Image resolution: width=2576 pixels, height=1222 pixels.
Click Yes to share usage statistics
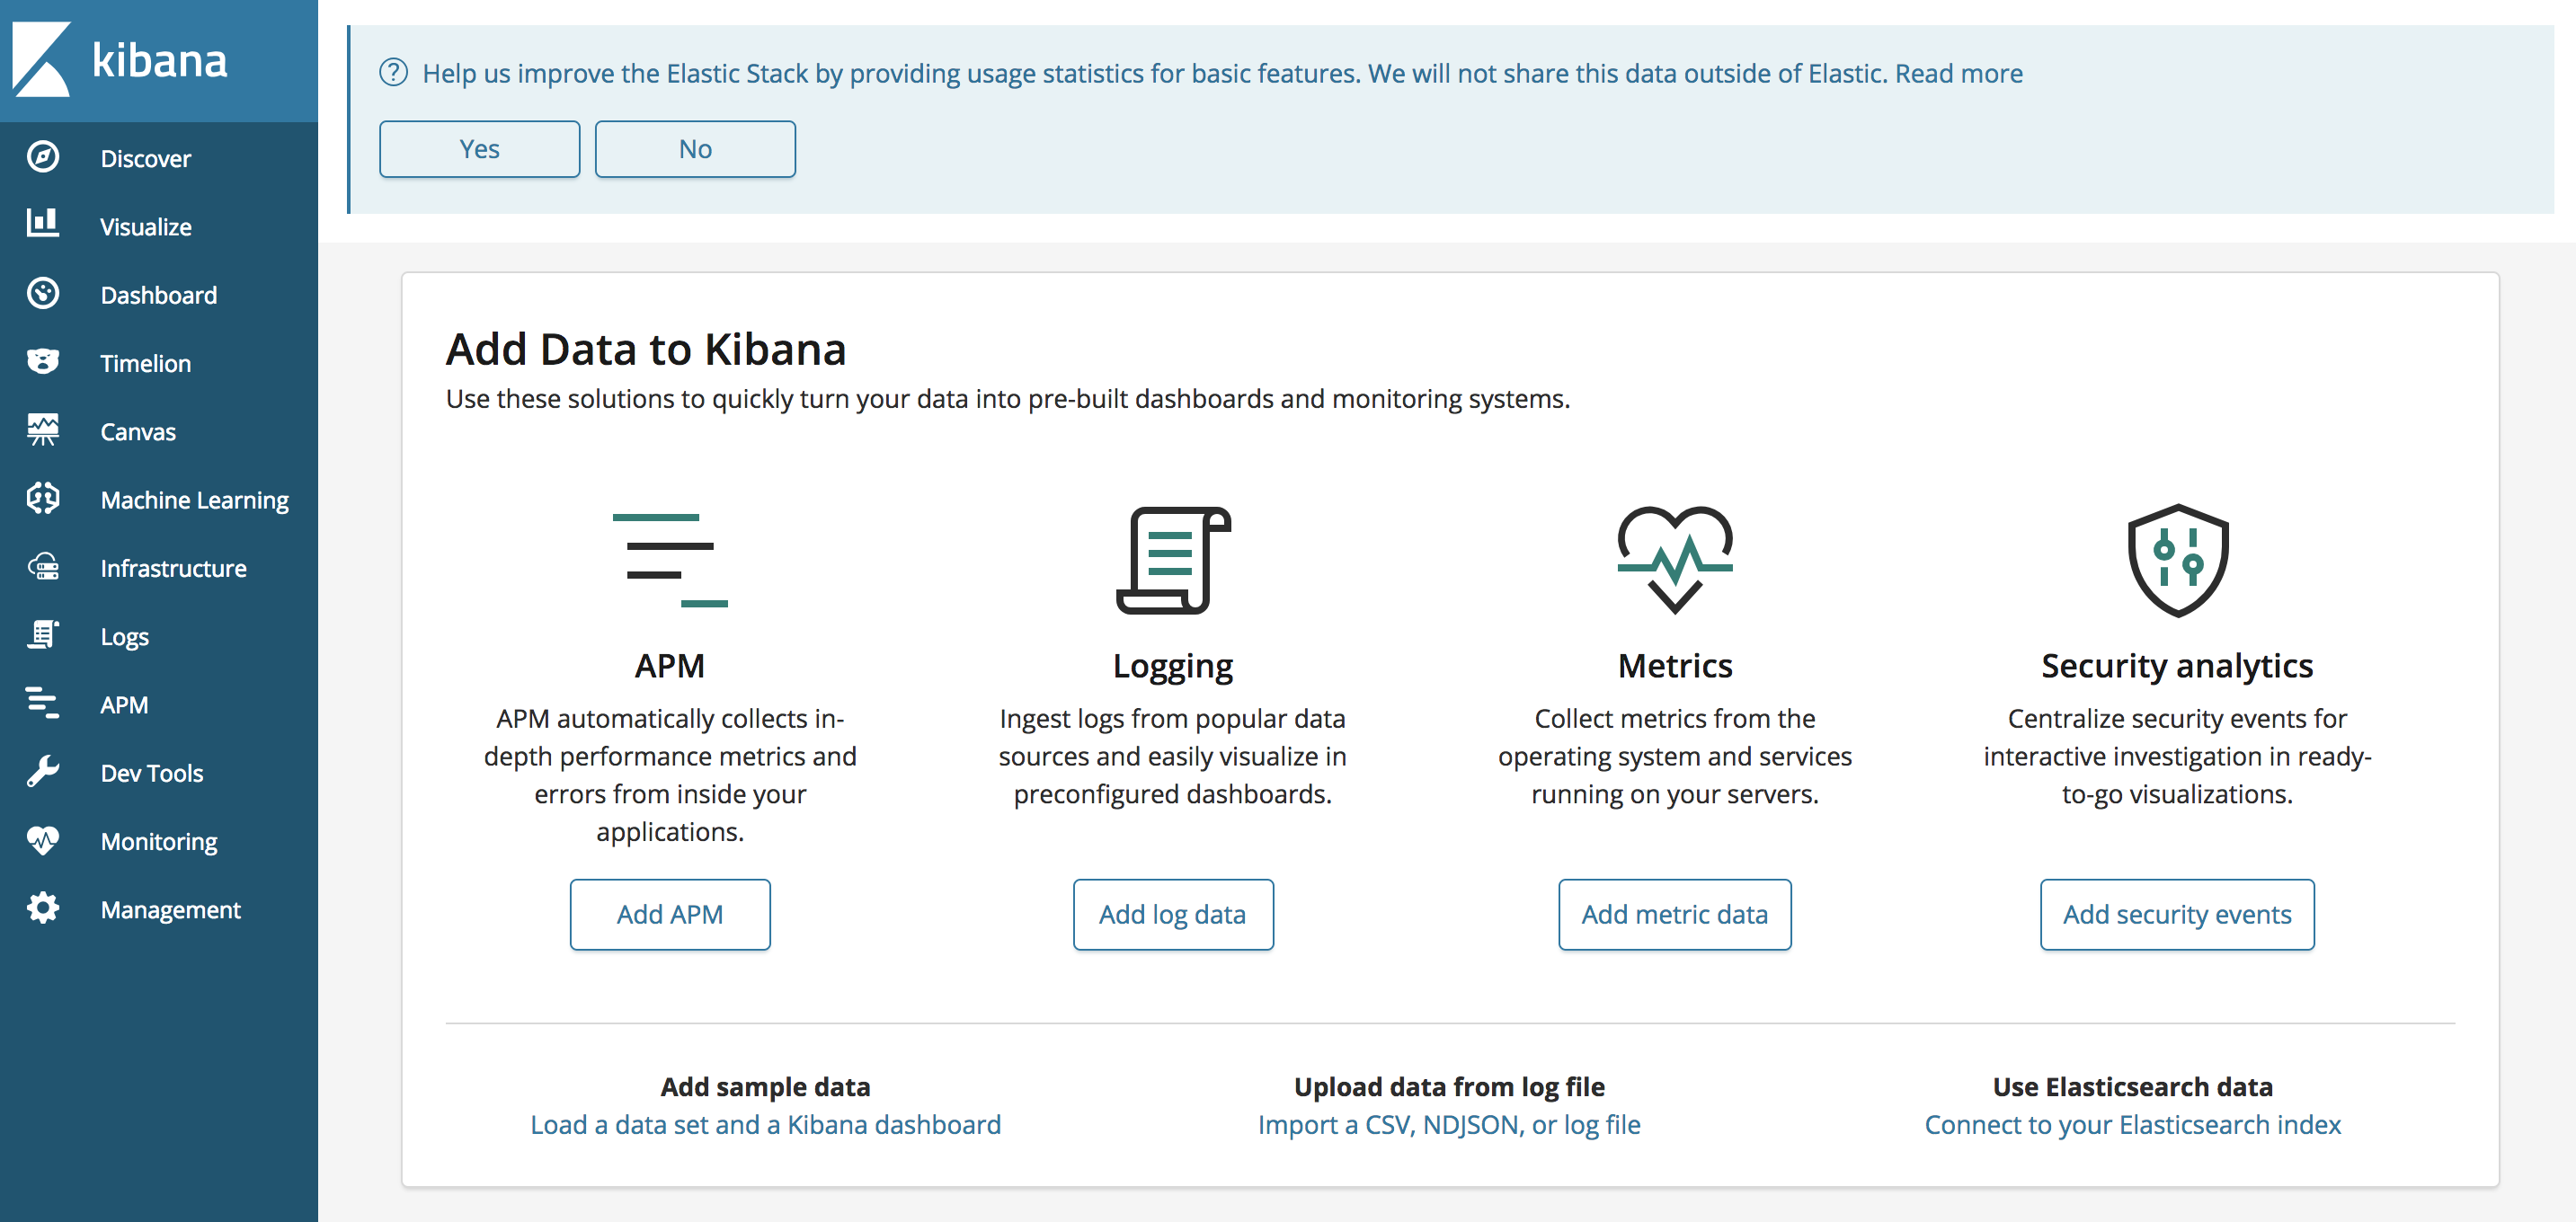480,148
